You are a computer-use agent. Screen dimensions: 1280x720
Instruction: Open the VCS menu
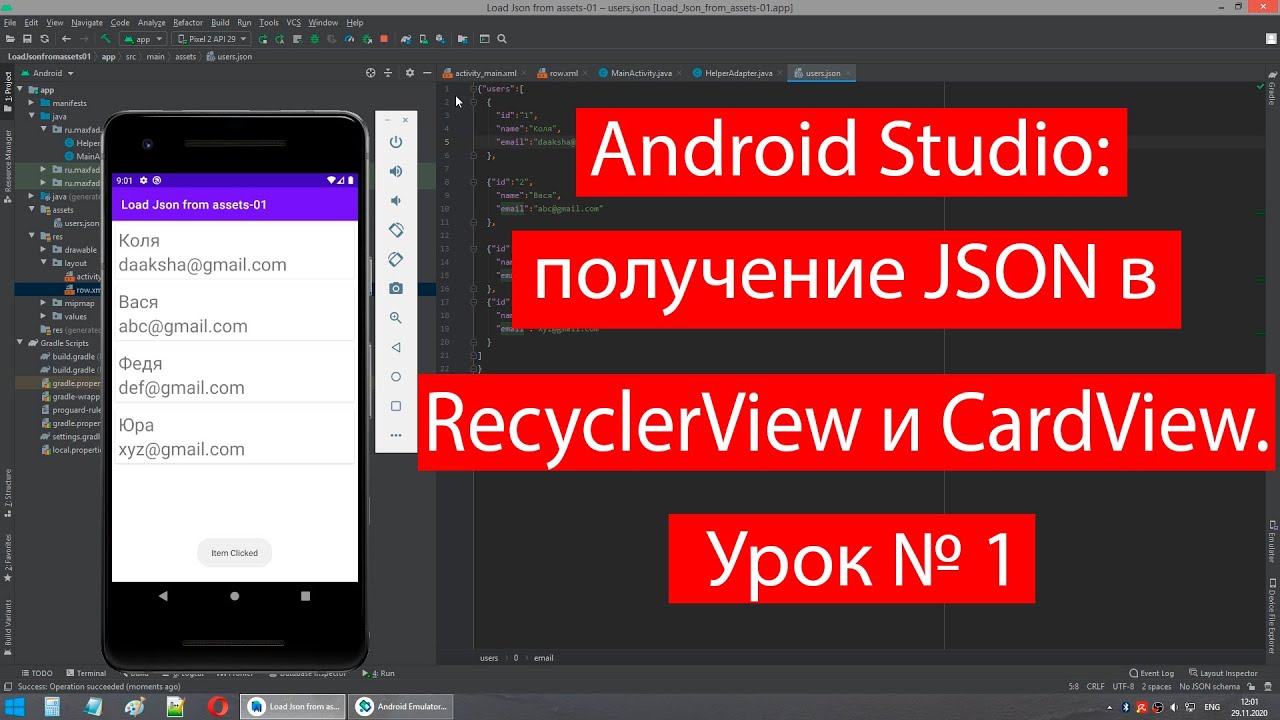(x=294, y=22)
